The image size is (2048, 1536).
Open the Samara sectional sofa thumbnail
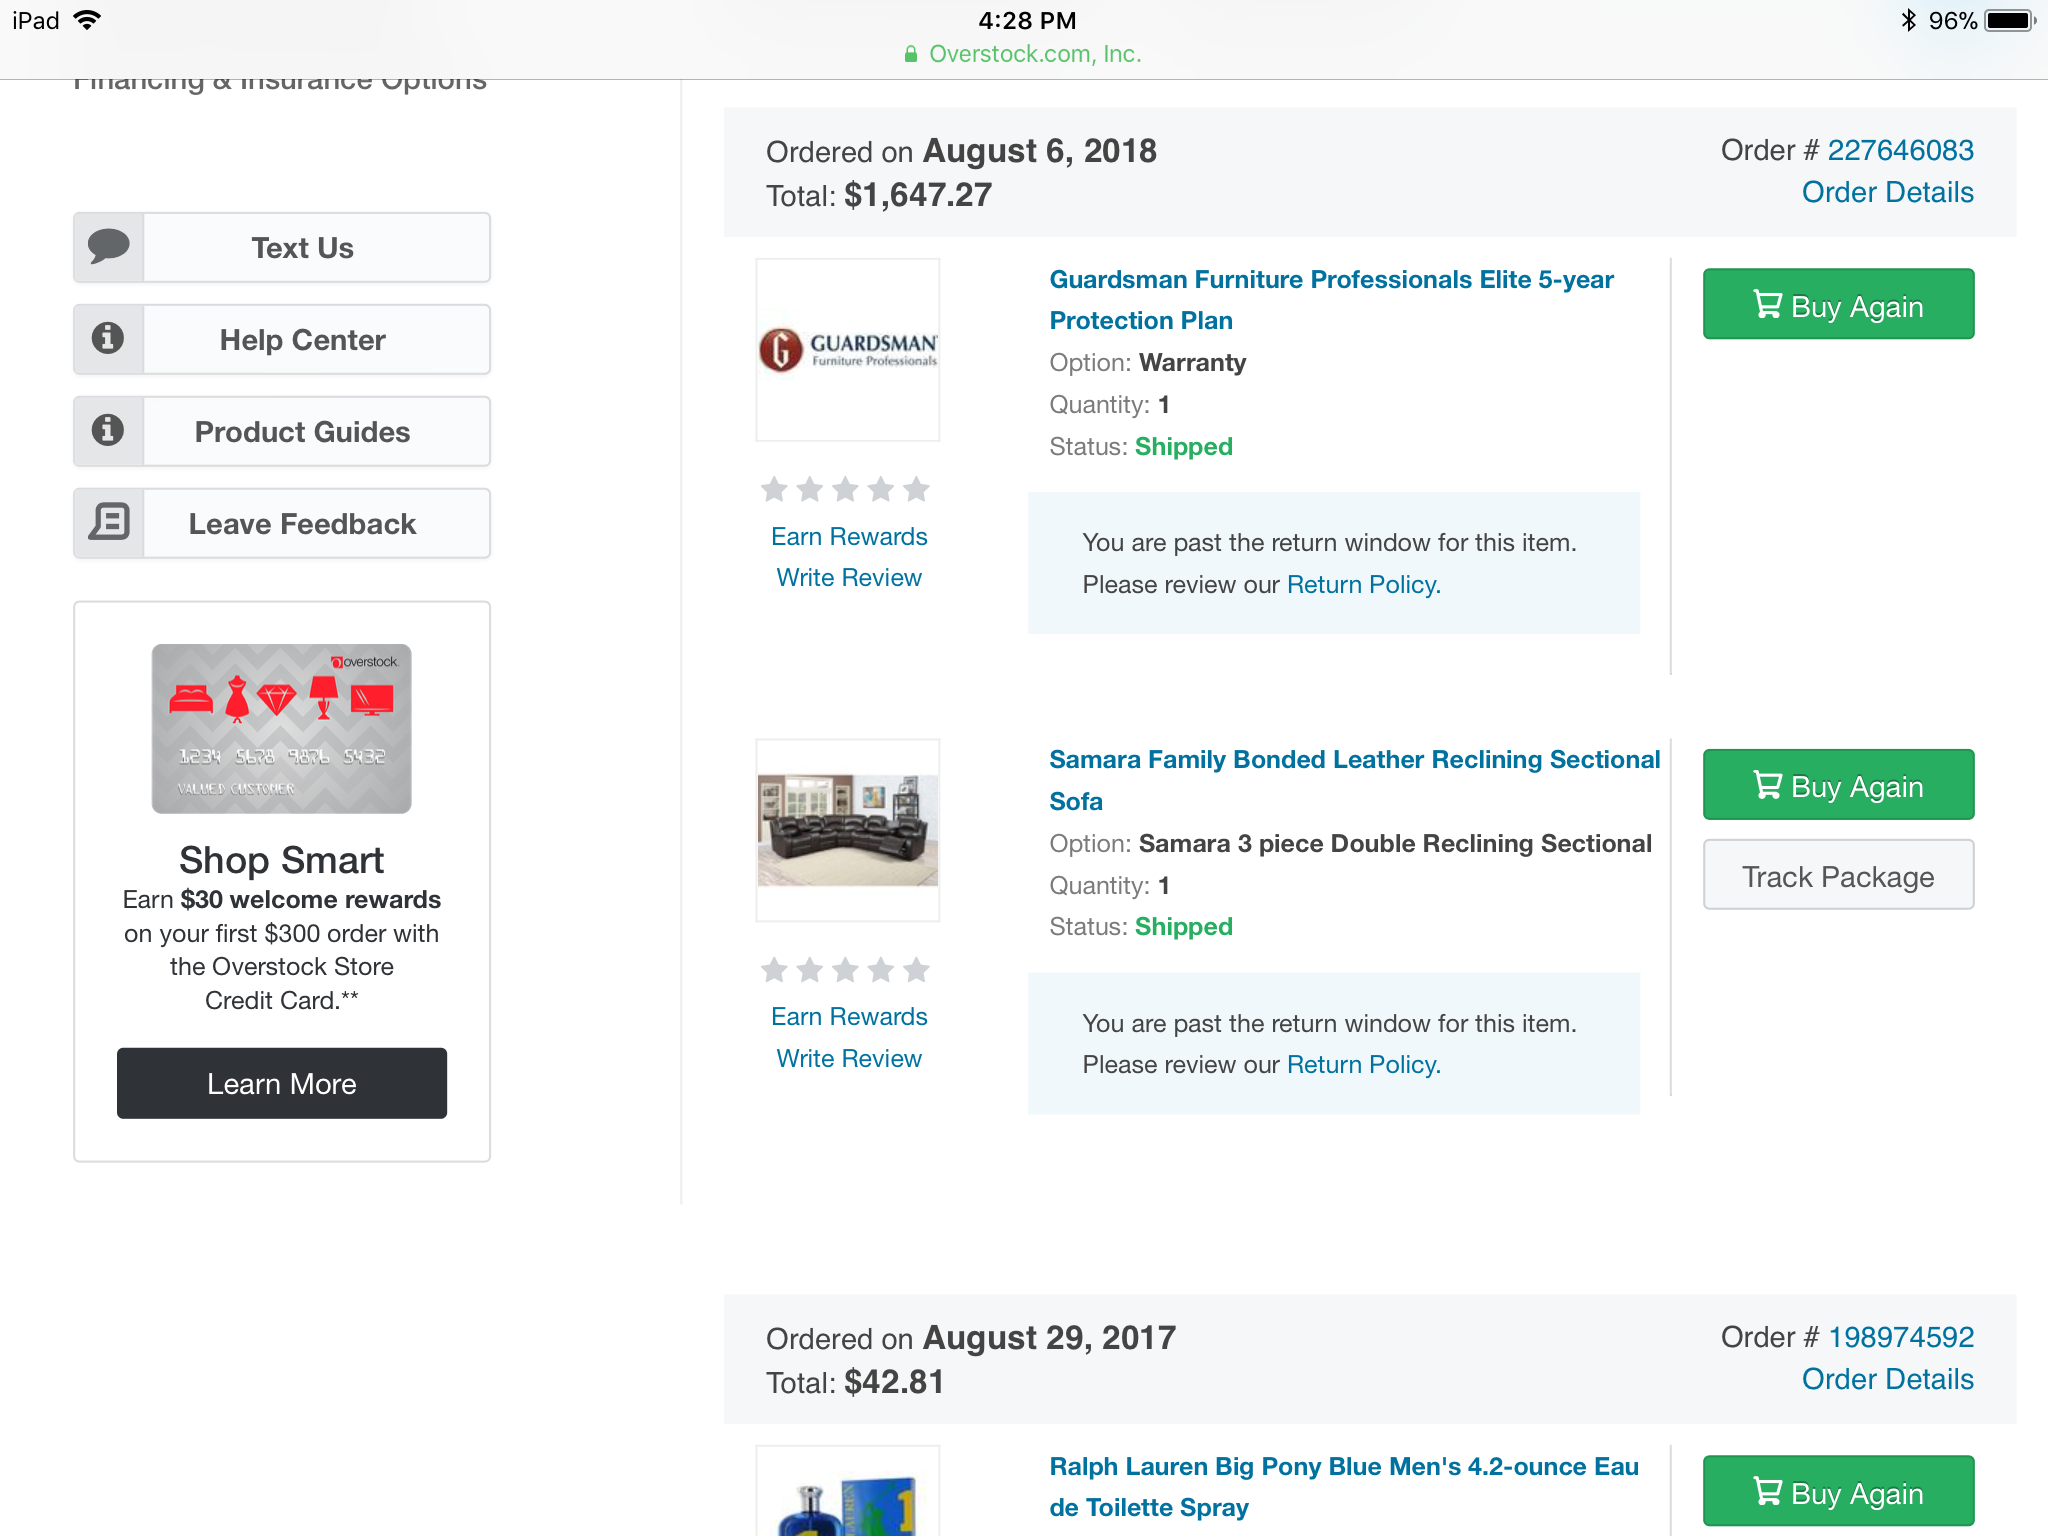pyautogui.click(x=848, y=829)
